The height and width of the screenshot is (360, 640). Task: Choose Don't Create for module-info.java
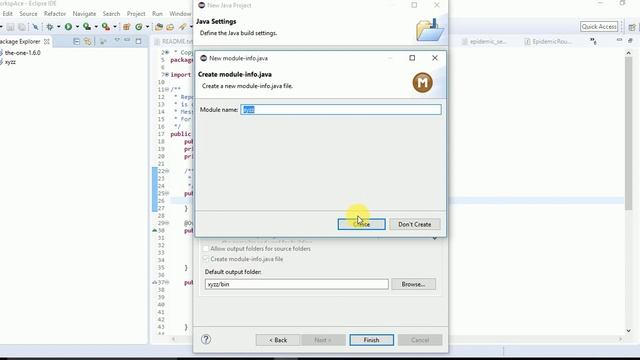point(414,224)
